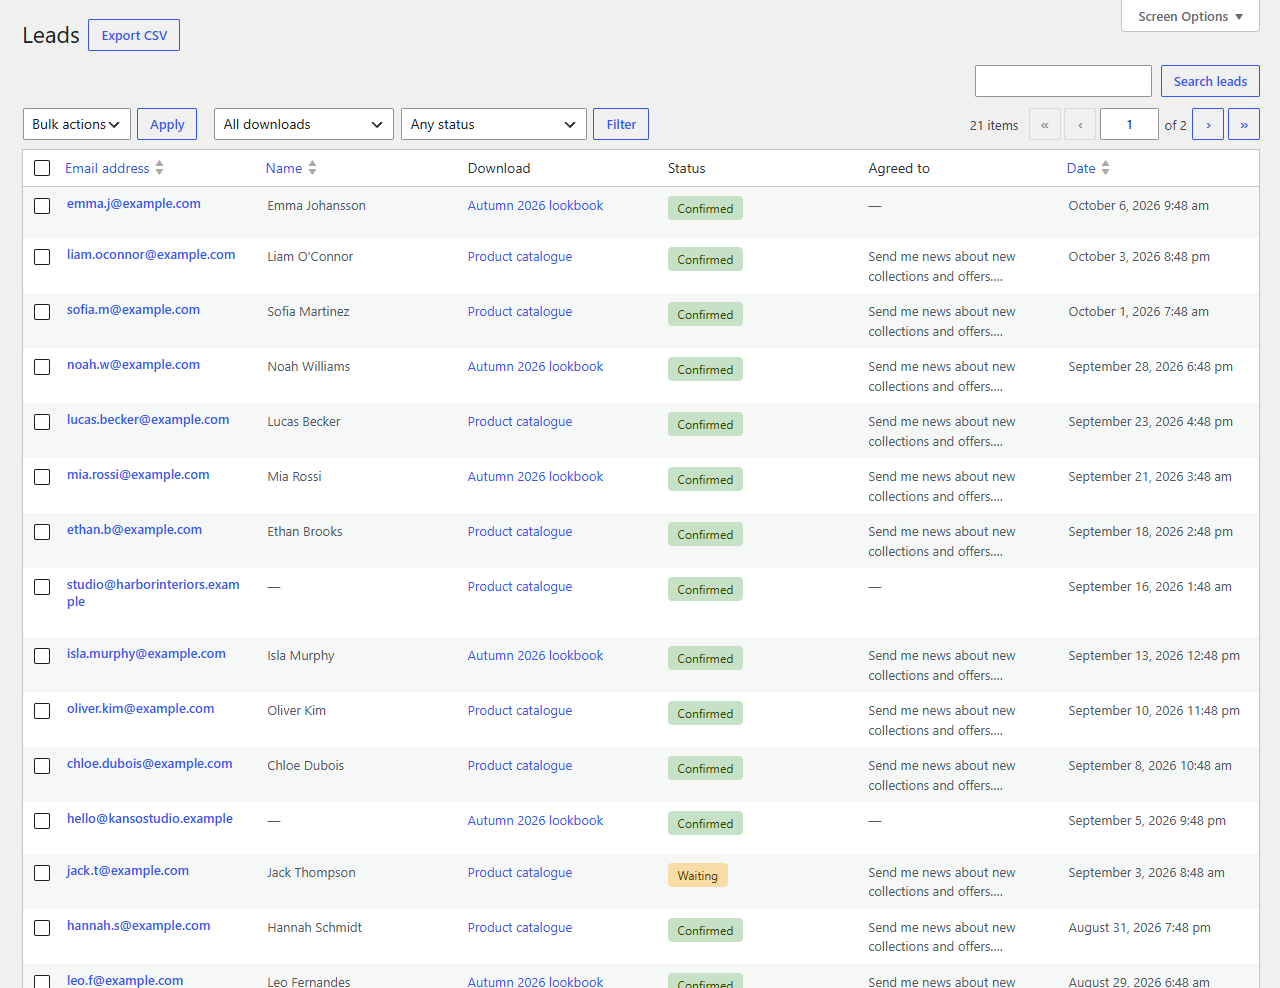
Task: Click the Export CSV button
Action: (134, 35)
